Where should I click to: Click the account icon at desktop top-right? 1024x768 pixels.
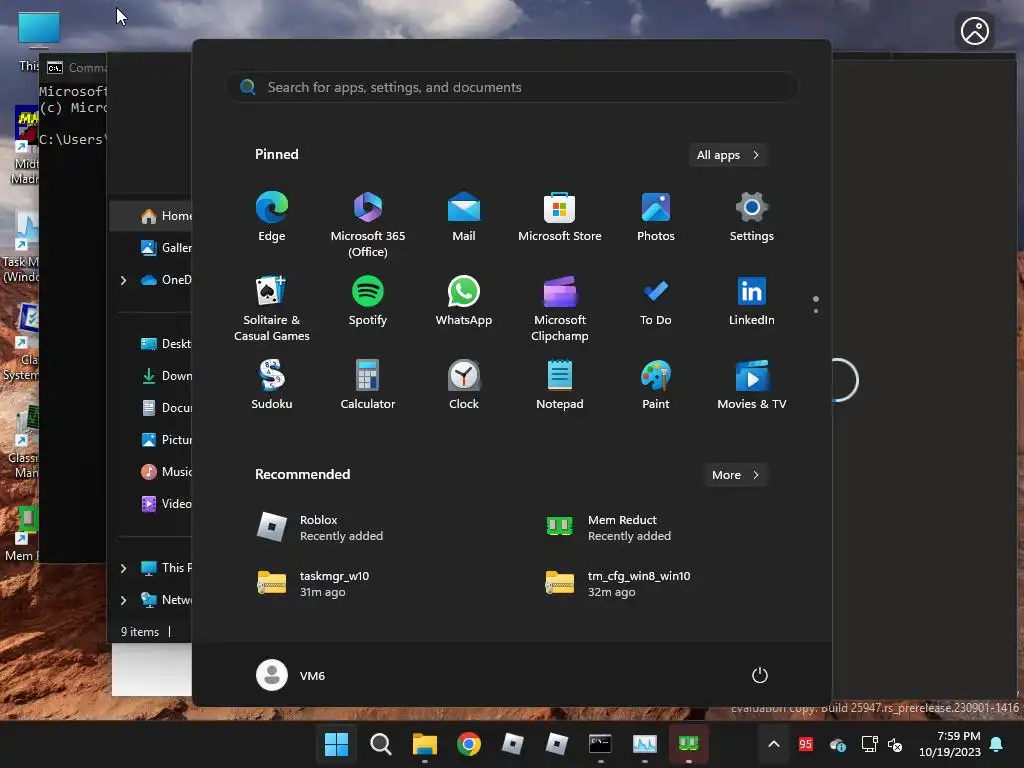click(x=974, y=31)
